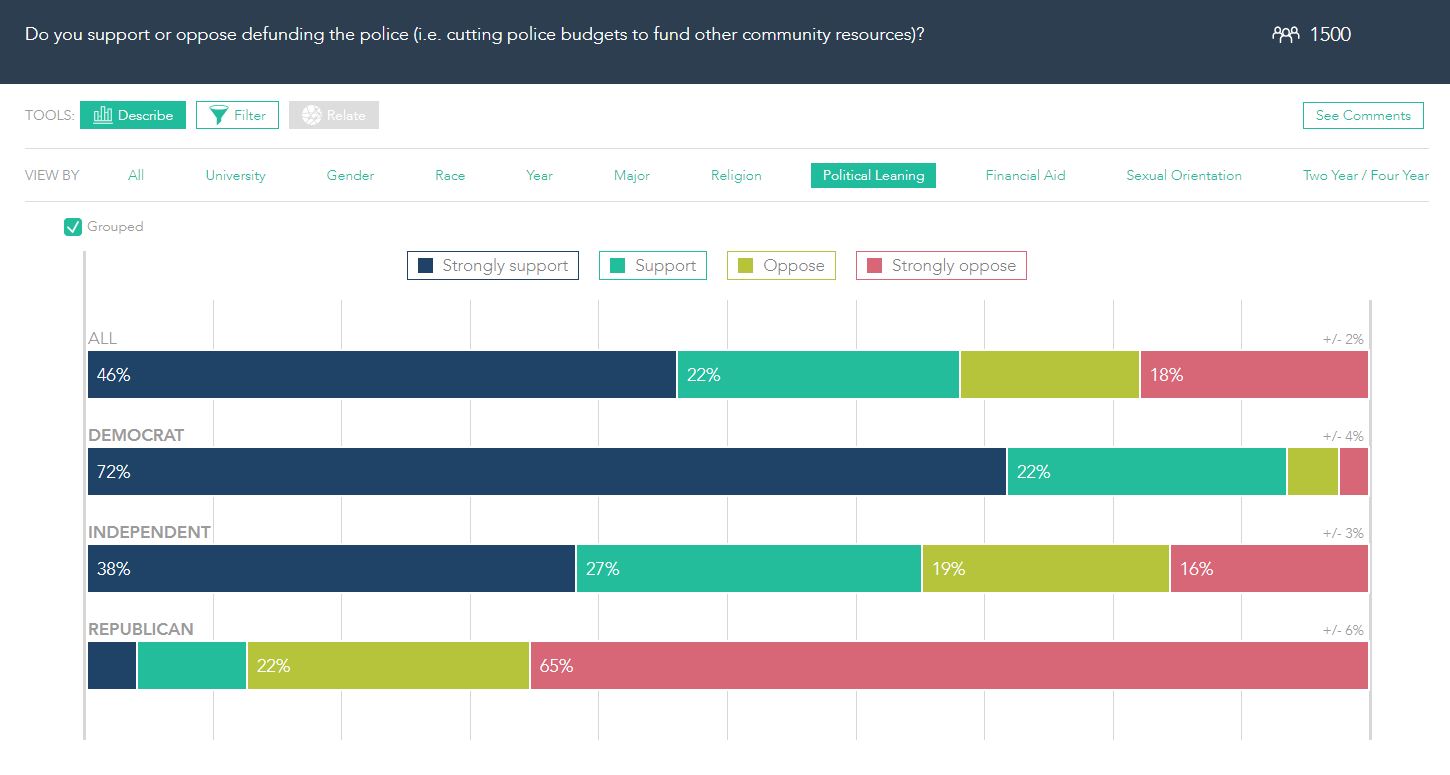This screenshot has width=1450, height=775.
Task: Click the Relate tool icon
Action: click(311, 115)
